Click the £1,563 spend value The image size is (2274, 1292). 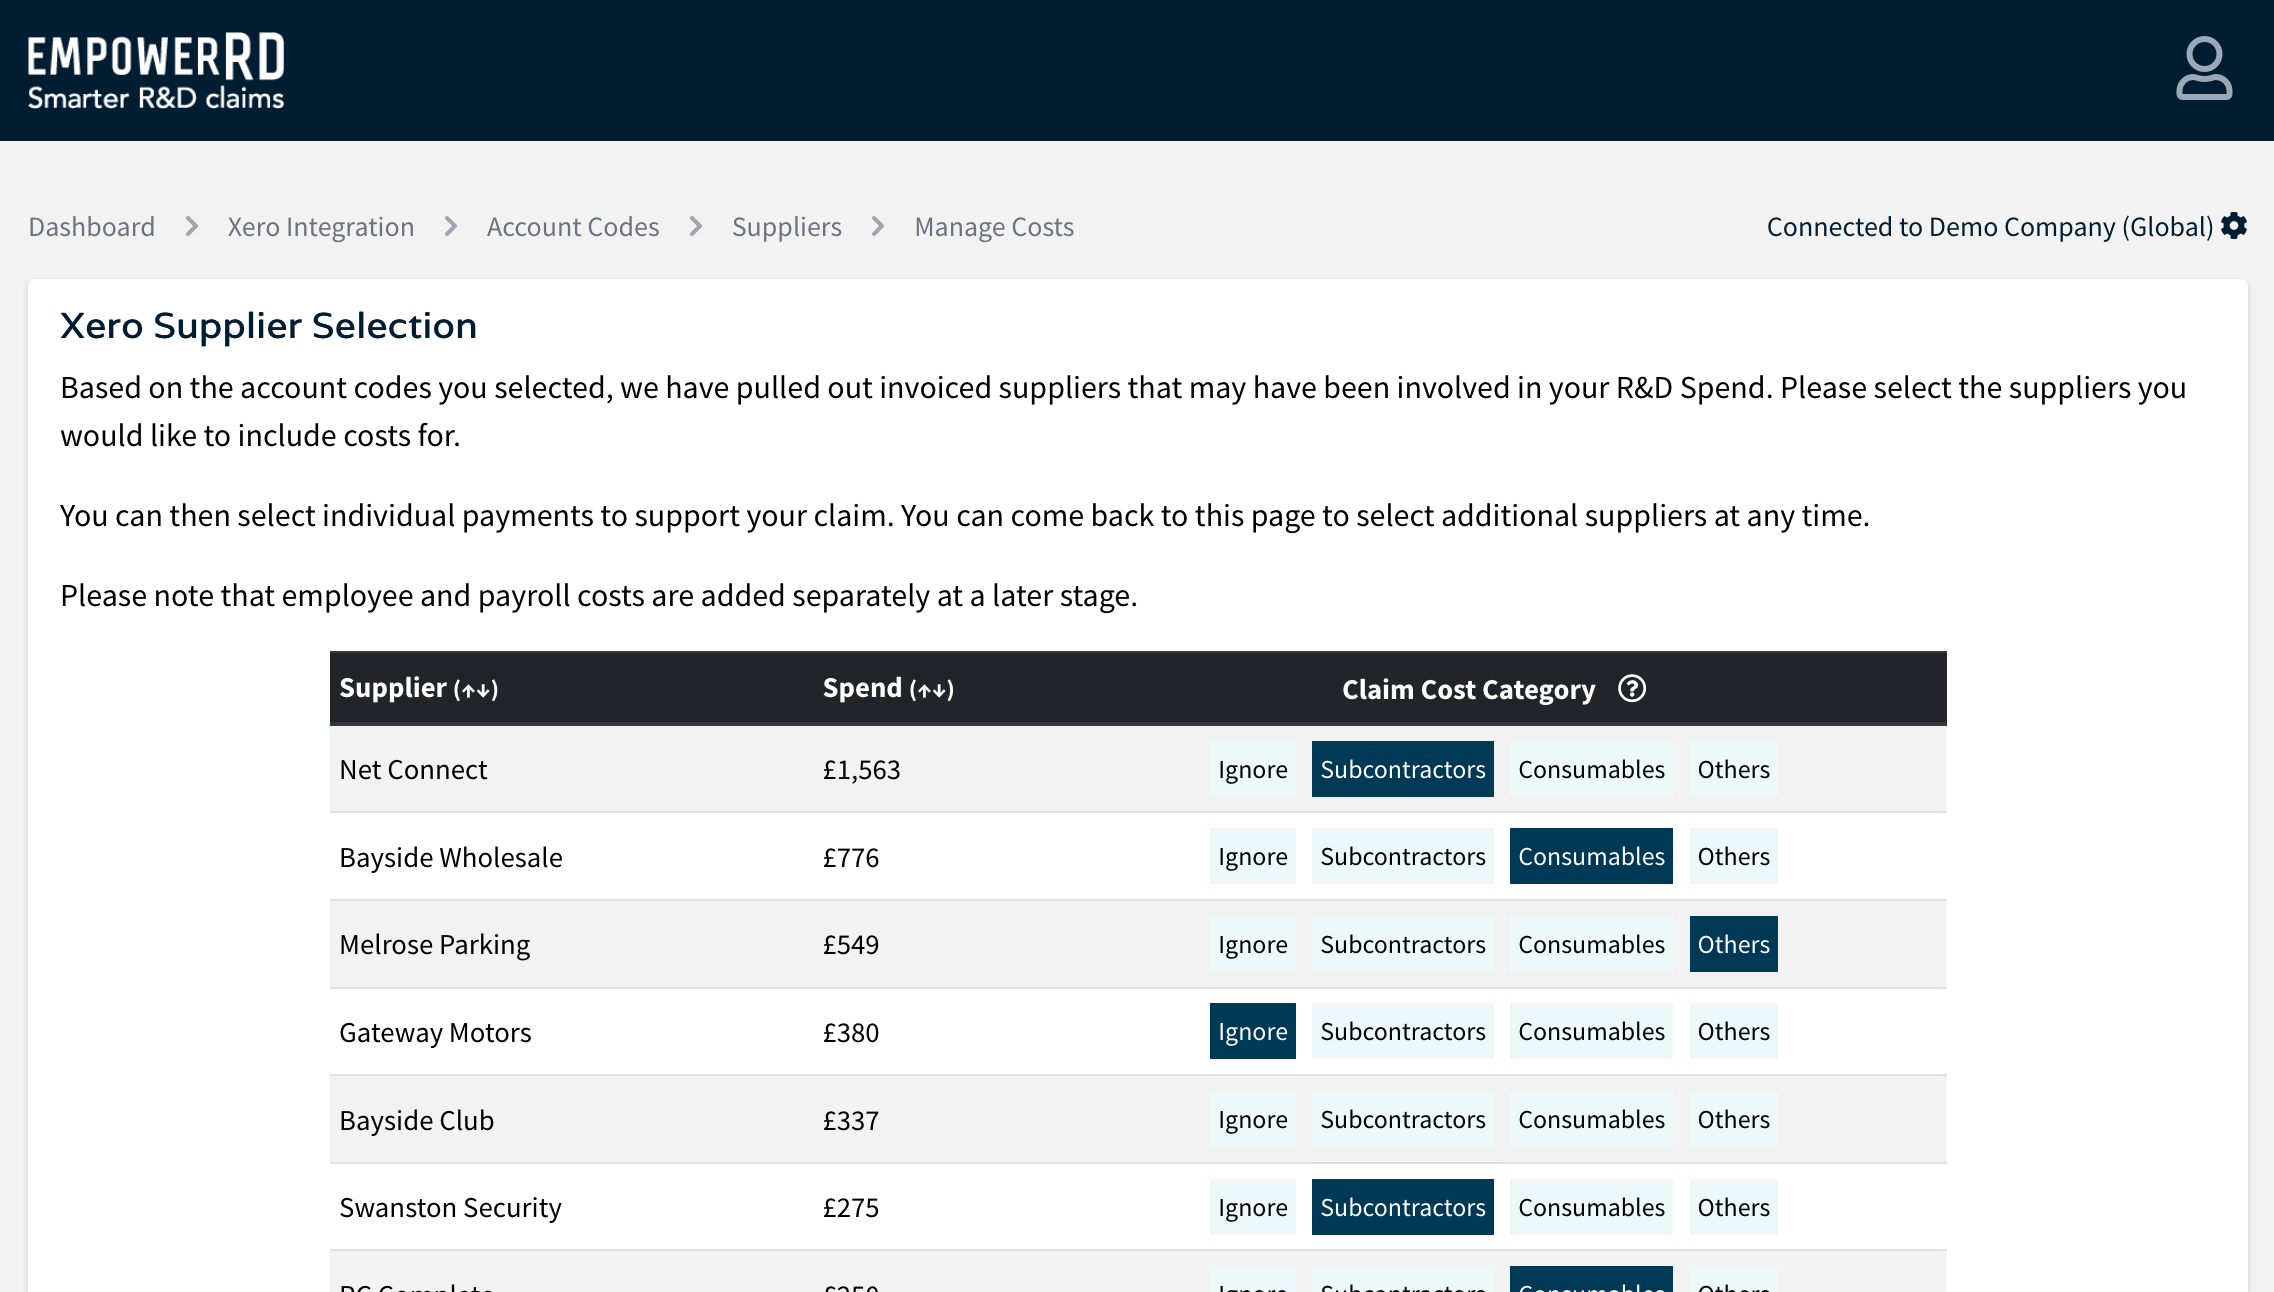coord(861,769)
